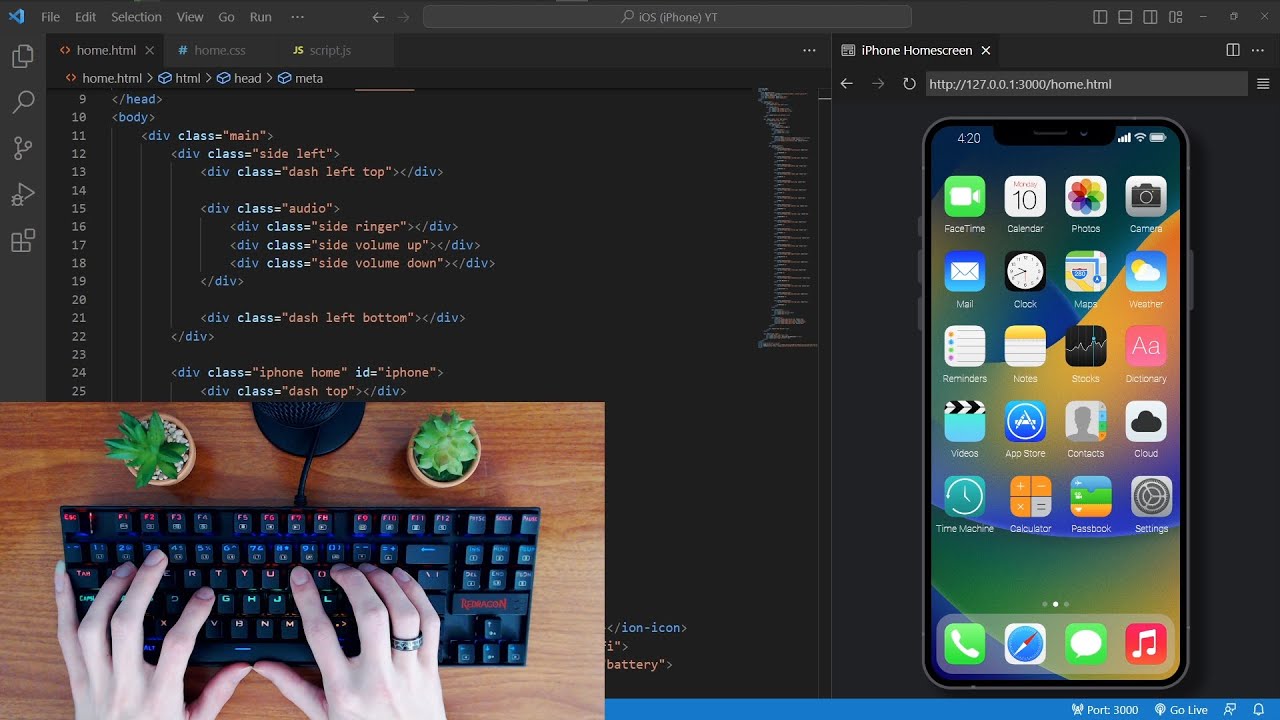Image resolution: width=1280 pixels, height=720 pixels.
Task: Tap the App Store icon
Action: point(1025,422)
